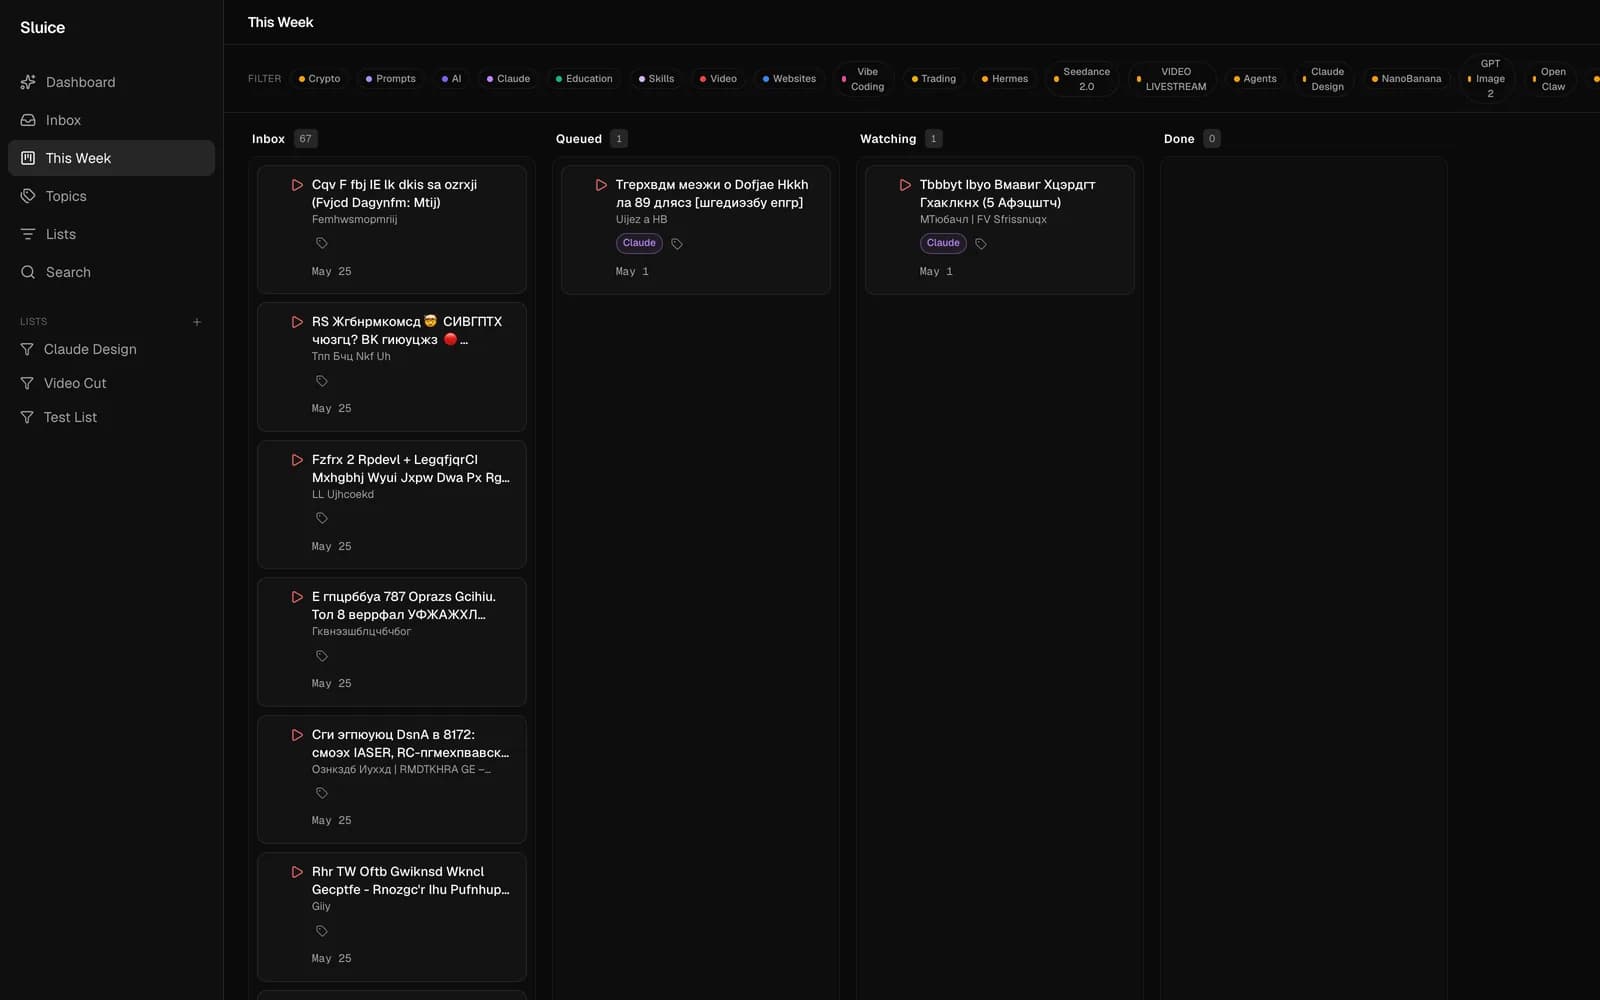
Task: Toggle the Skills filter chip
Action: click(656, 79)
